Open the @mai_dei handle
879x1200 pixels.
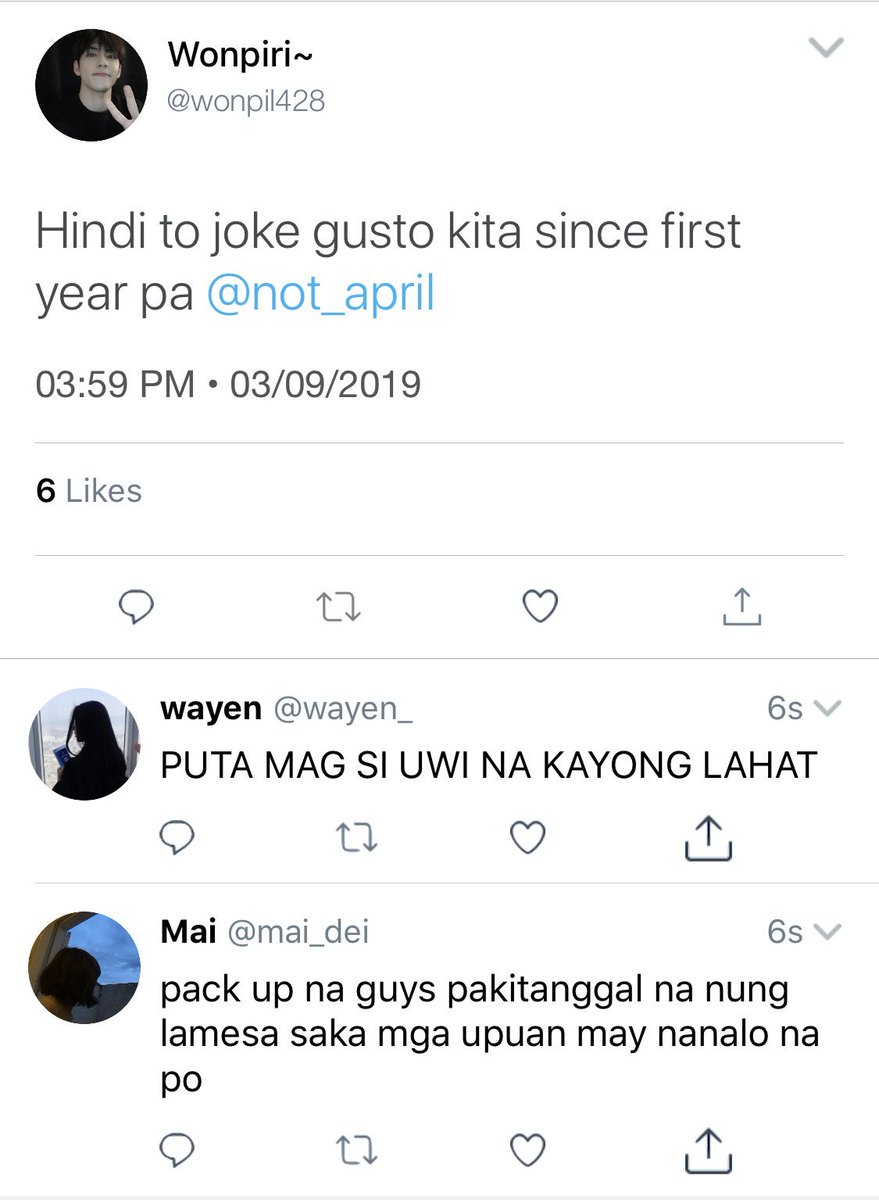[298, 933]
